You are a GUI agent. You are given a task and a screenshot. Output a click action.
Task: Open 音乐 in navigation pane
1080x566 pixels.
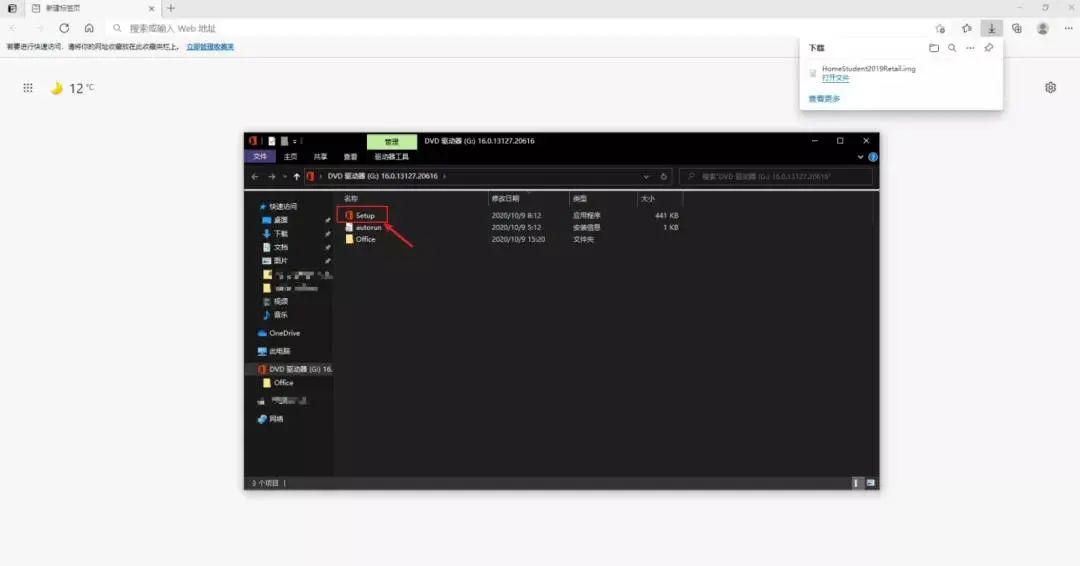pos(275,315)
